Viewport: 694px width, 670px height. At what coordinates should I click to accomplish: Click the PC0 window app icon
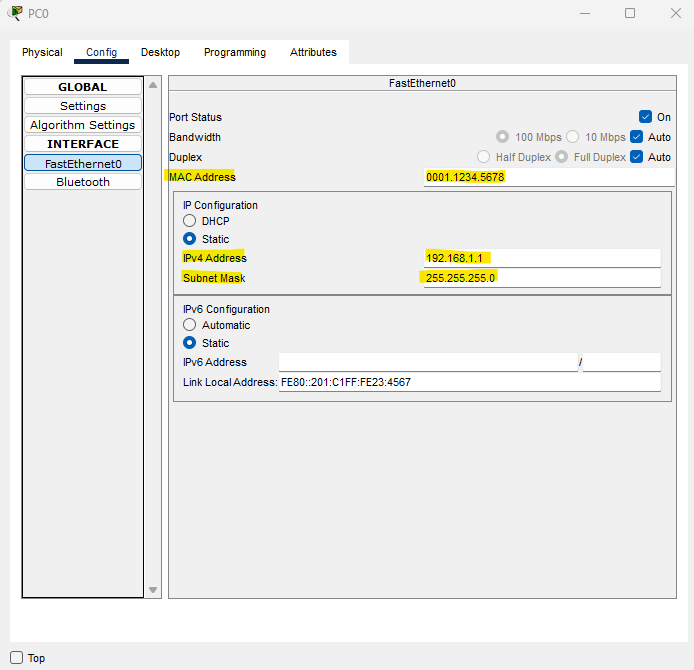point(15,13)
